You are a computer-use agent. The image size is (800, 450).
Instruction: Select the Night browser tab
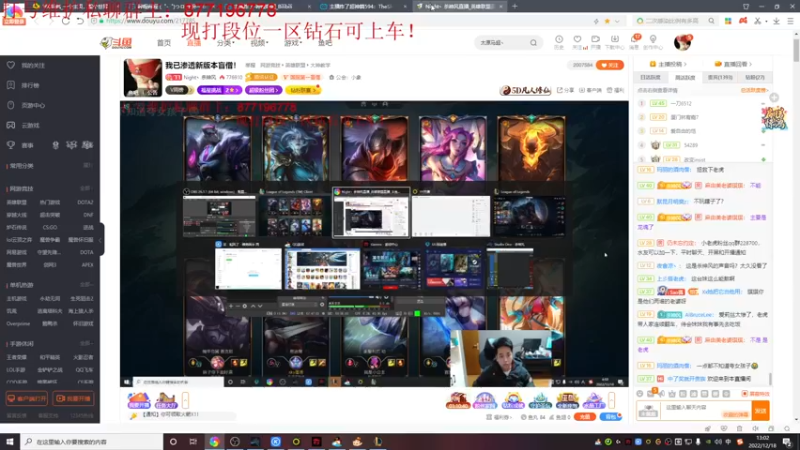(x=458, y=6)
